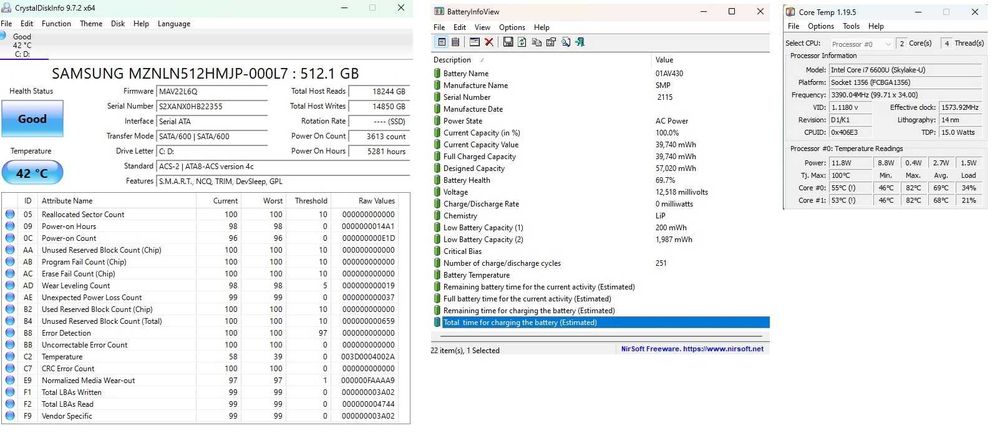
Task: Click Threshold column header in CrystalDiskInfo
Action: (311, 200)
